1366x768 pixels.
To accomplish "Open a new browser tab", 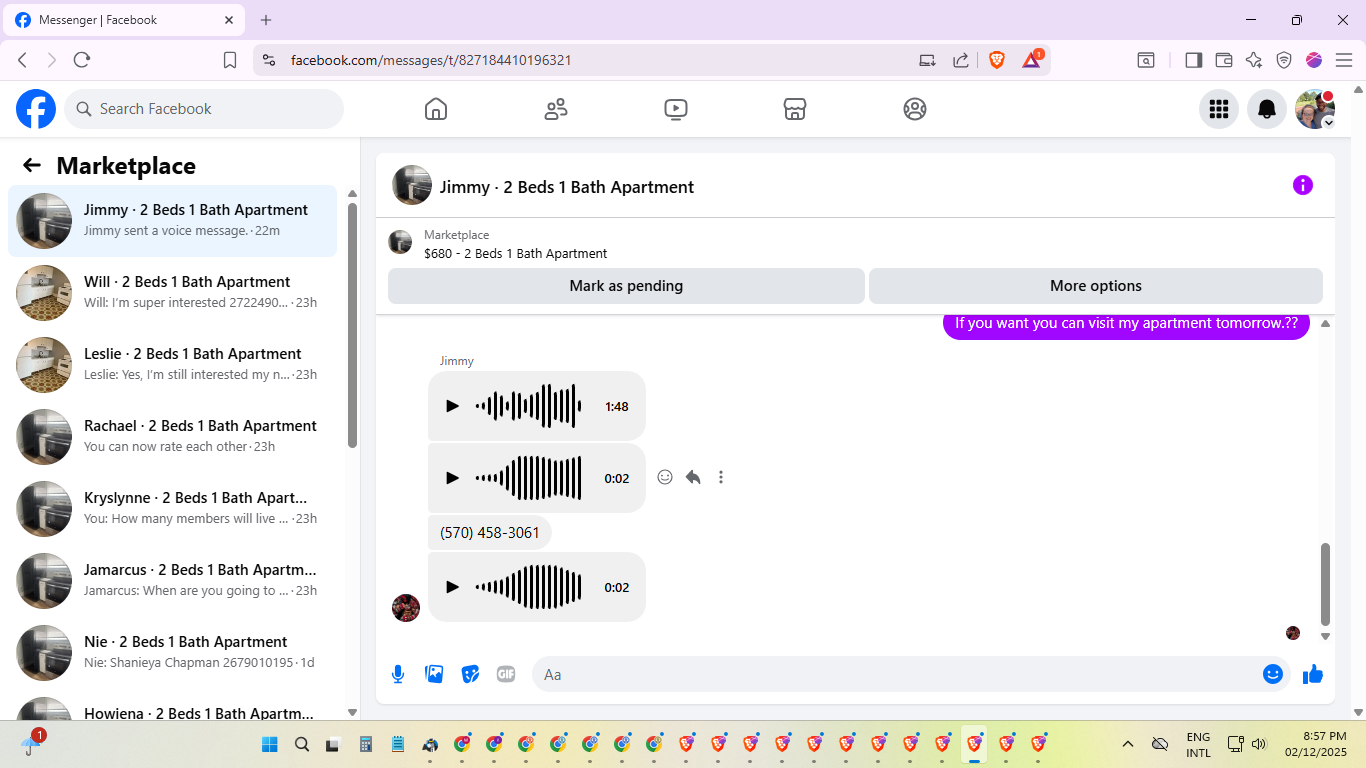I will coord(266,20).
